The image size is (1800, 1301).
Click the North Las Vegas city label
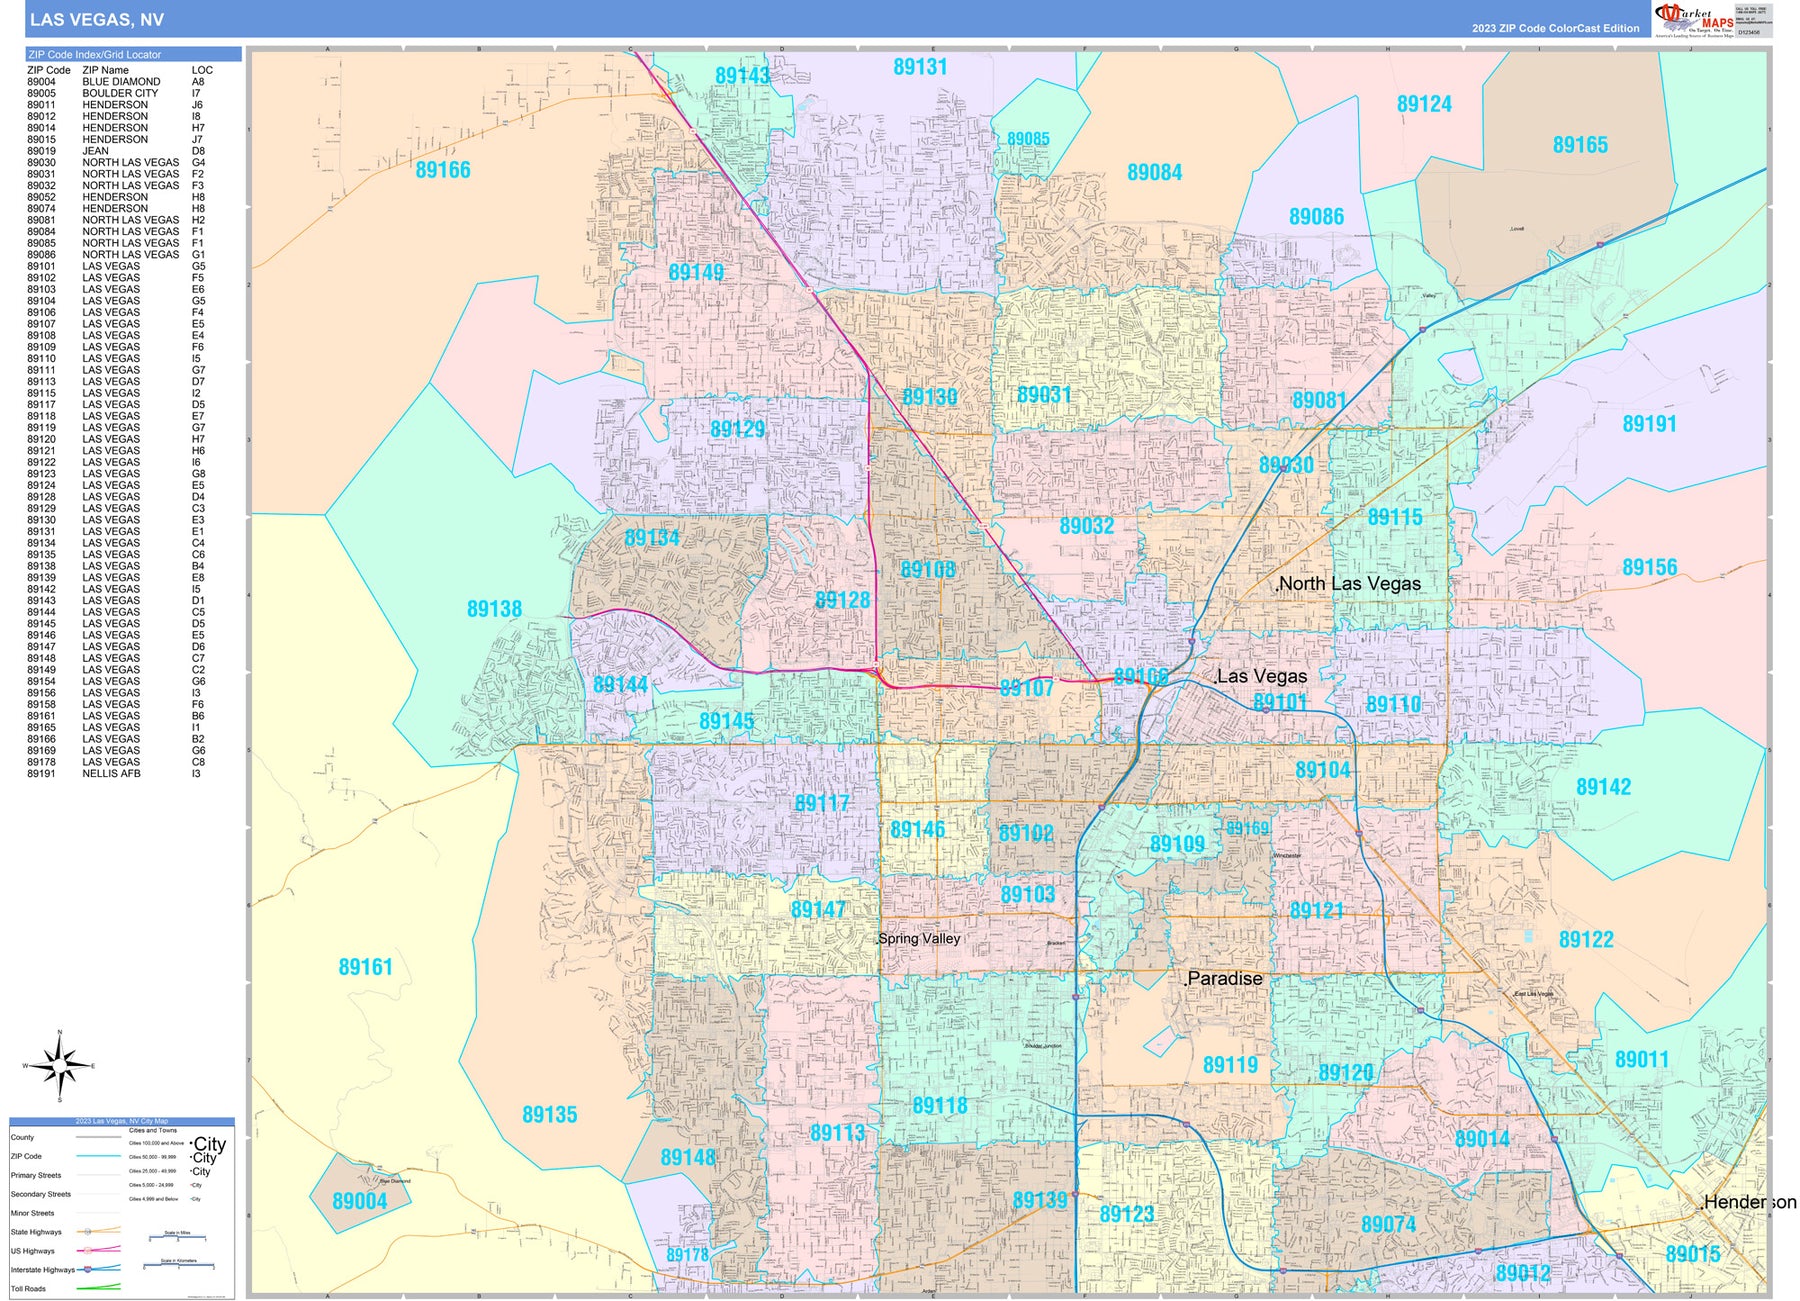pos(1349,584)
